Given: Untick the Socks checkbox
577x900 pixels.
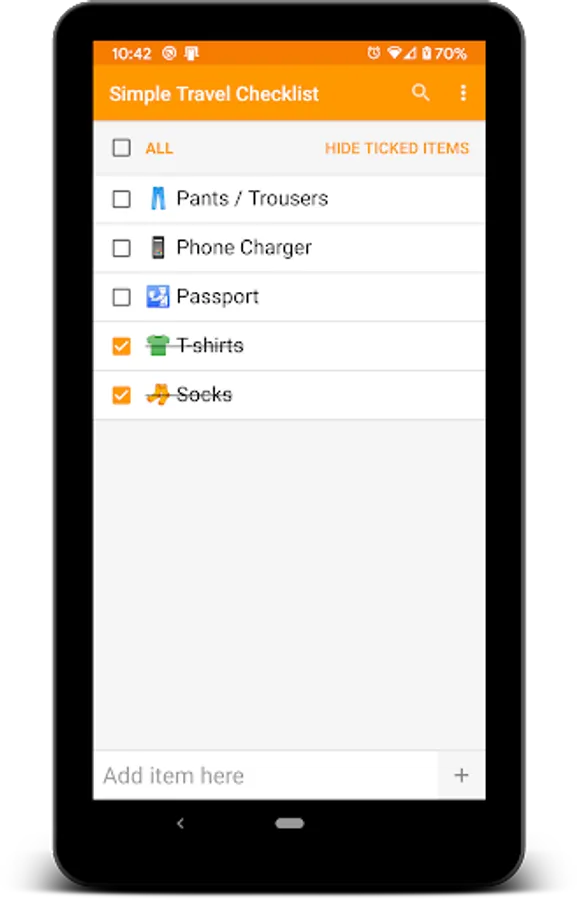Looking at the screenshot, I should 122,395.
